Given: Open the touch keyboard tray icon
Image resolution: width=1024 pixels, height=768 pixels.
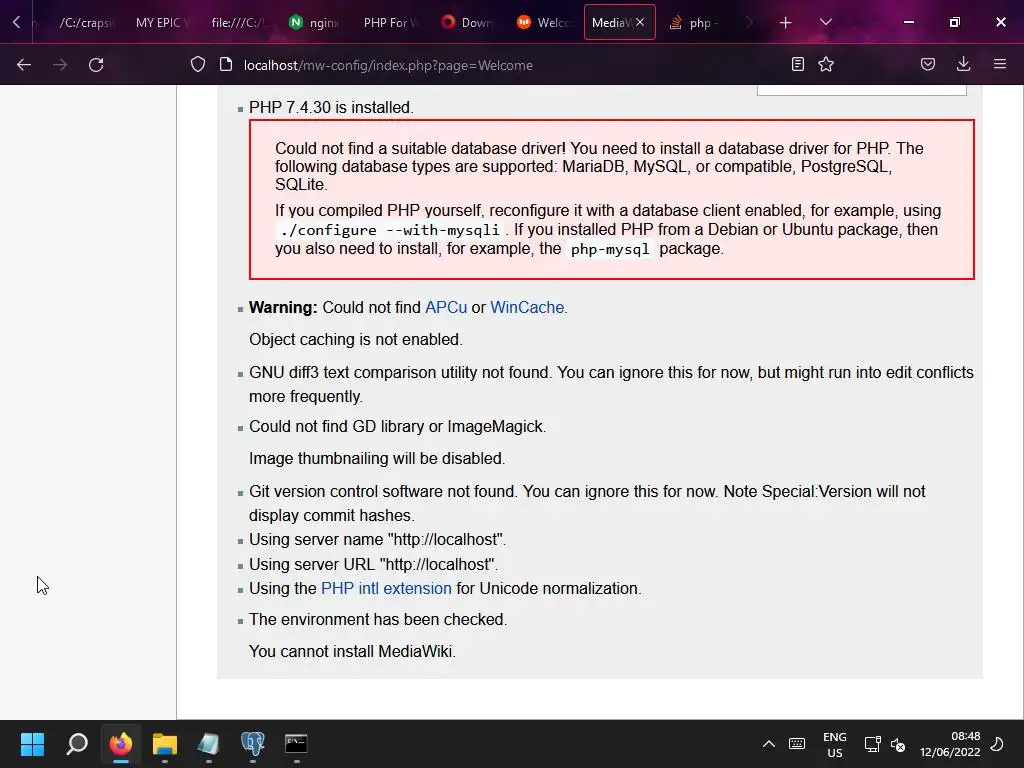Looking at the screenshot, I should 797,744.
